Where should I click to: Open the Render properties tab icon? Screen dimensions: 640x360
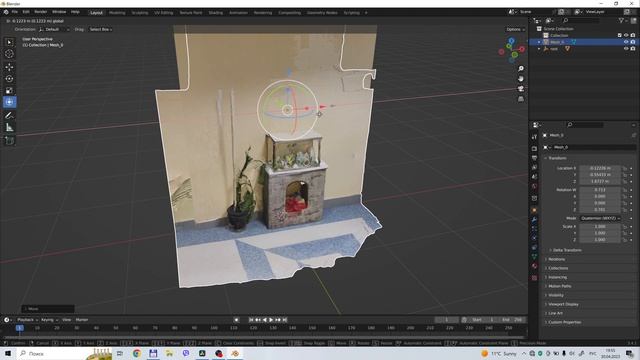pyautogui.click(x=534, y=149)
